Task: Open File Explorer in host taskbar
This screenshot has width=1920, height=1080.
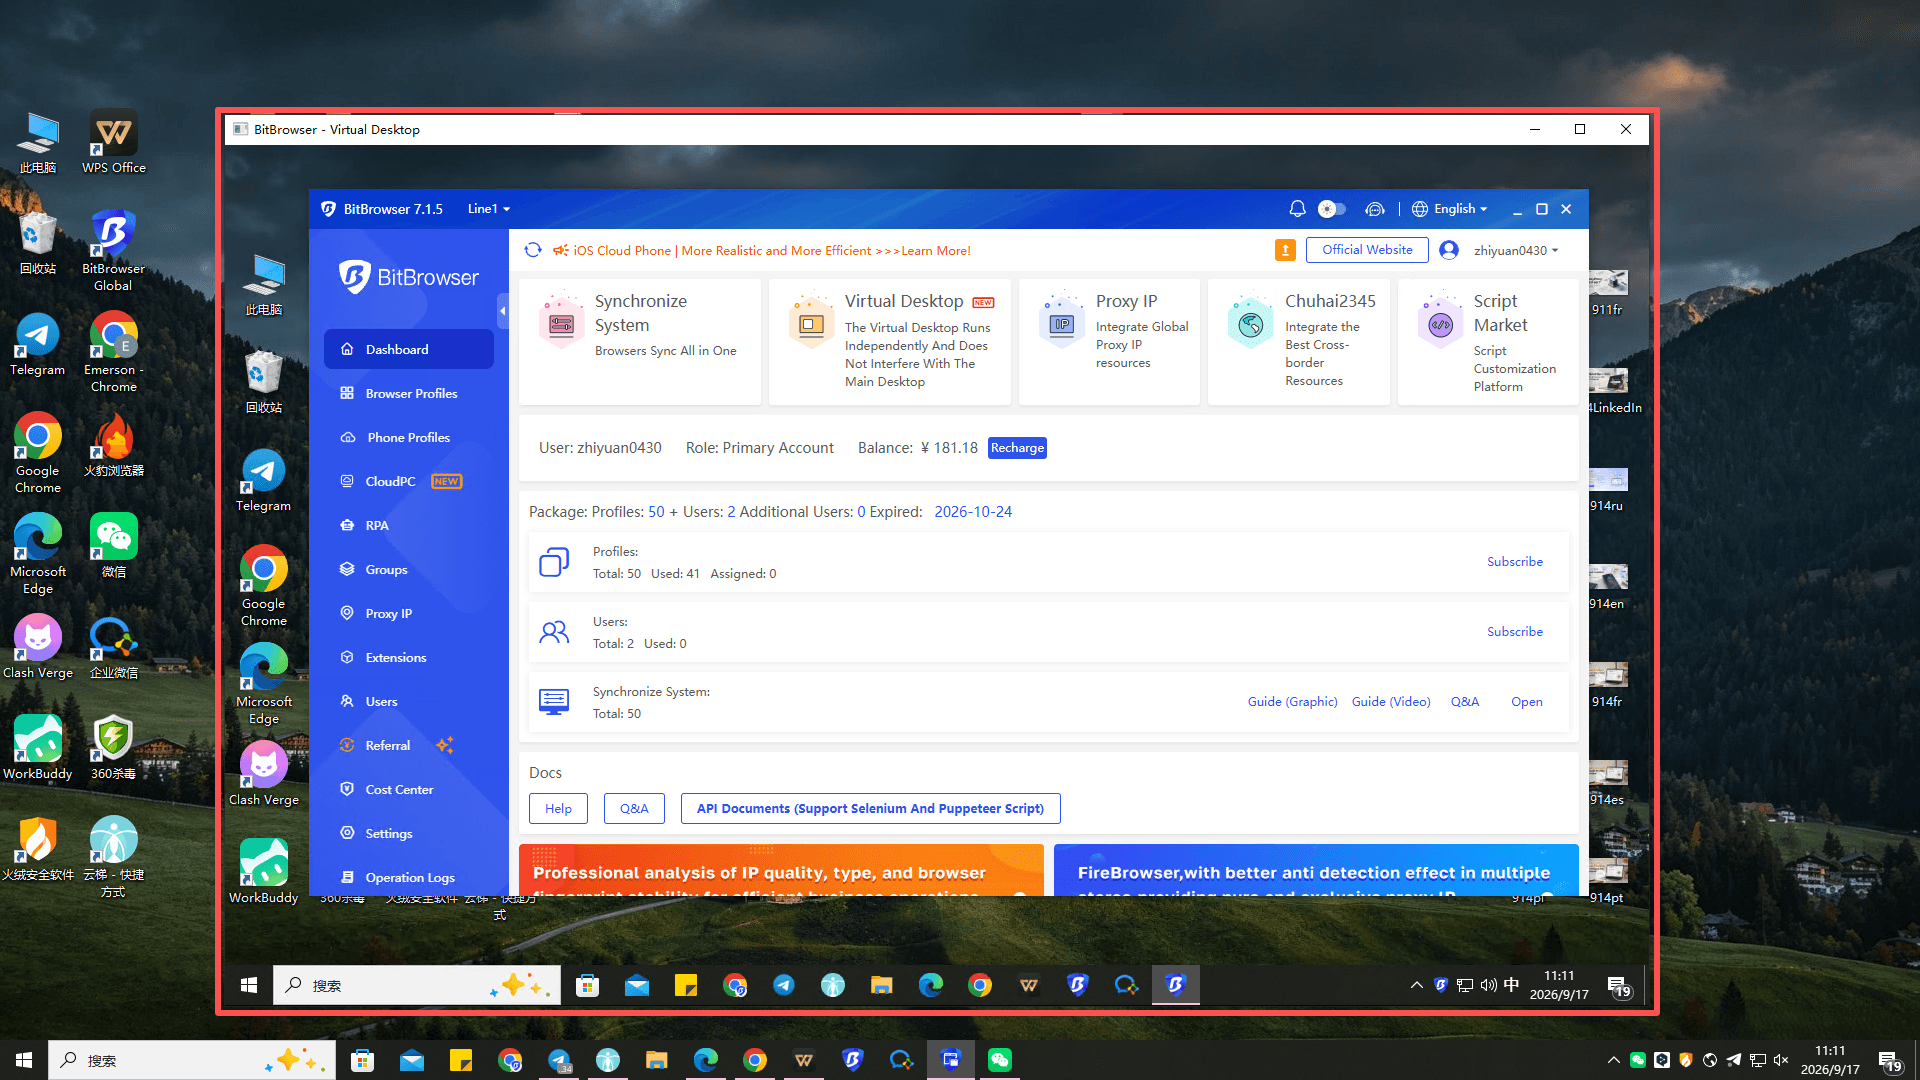Action: pos(656,1060)
